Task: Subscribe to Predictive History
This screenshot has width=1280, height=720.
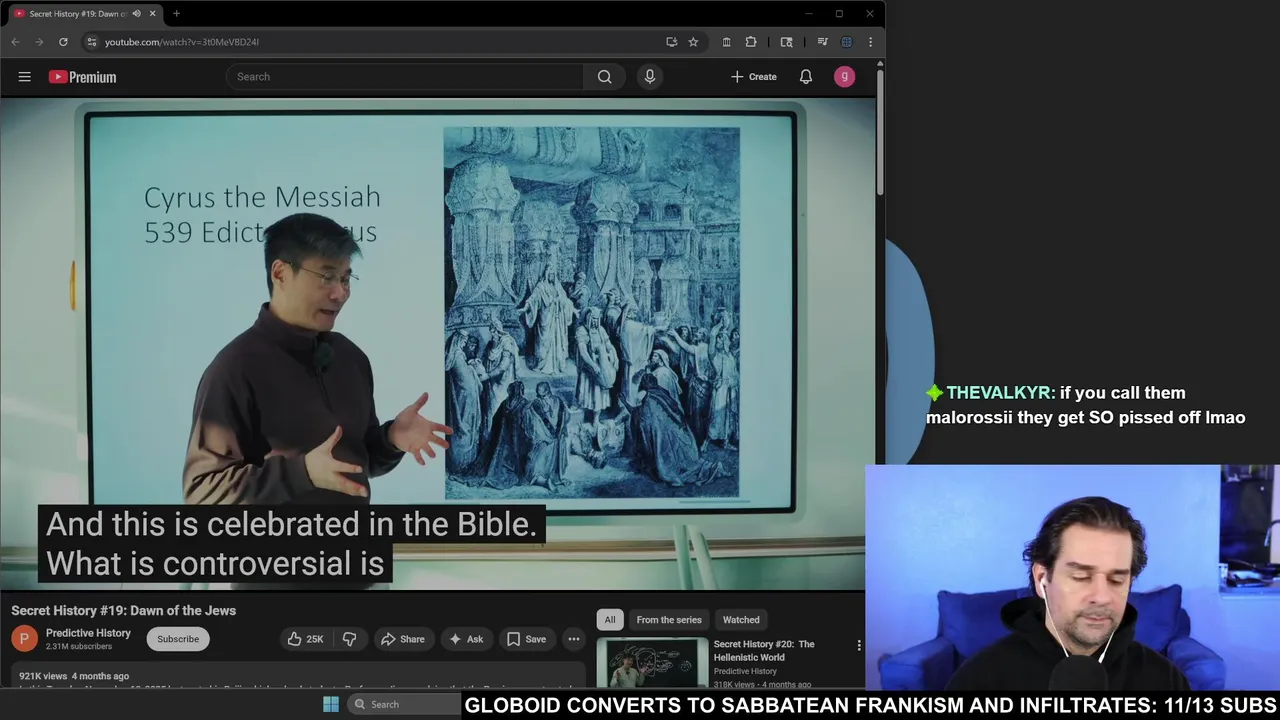Action: pyautogui.click(x=178, y=639)
